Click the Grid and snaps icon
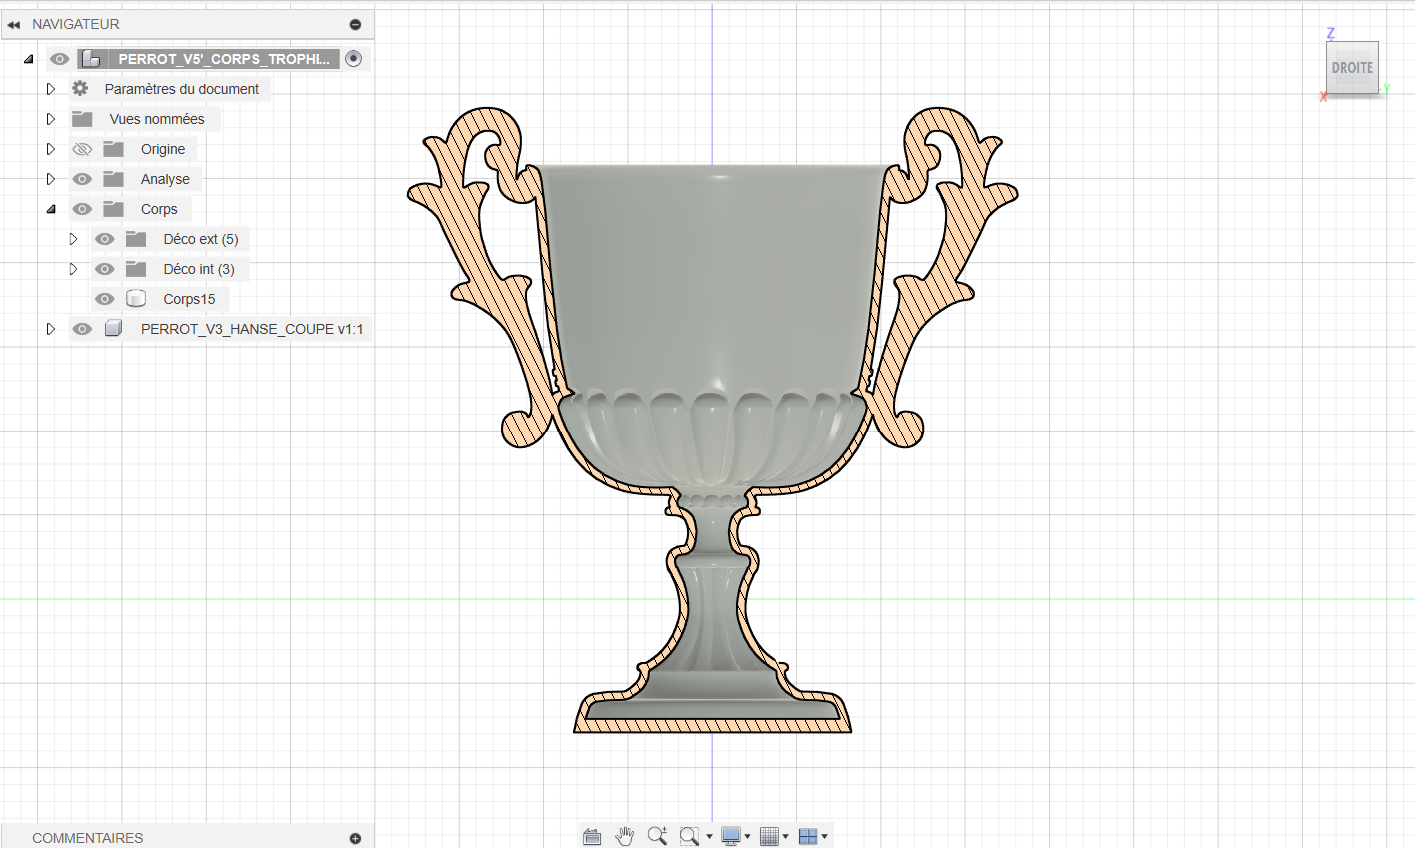This screenshot has height=848, width=1415. (769, 836)
